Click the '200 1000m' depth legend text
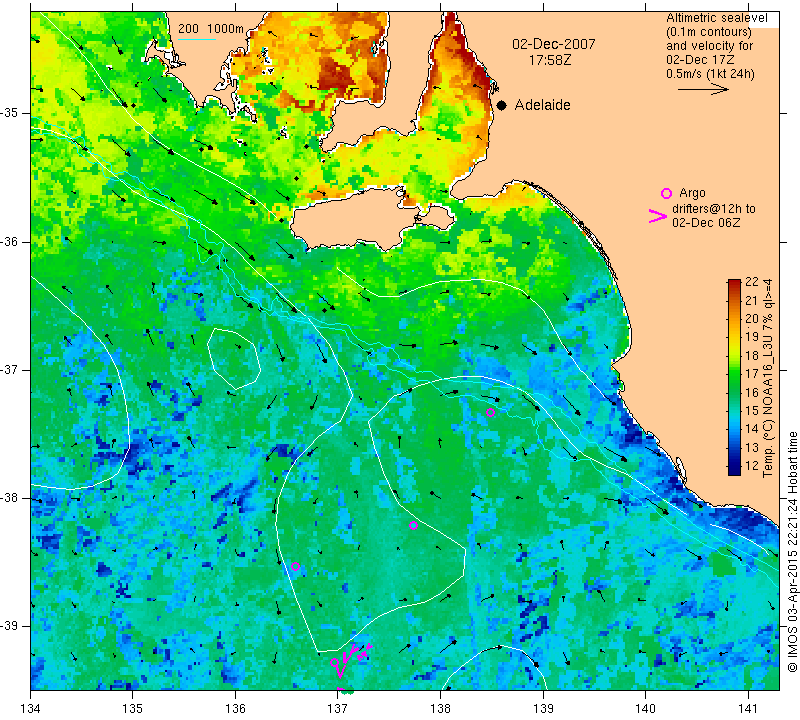Viewport: 800px width, 720px height. pos(211,29)
